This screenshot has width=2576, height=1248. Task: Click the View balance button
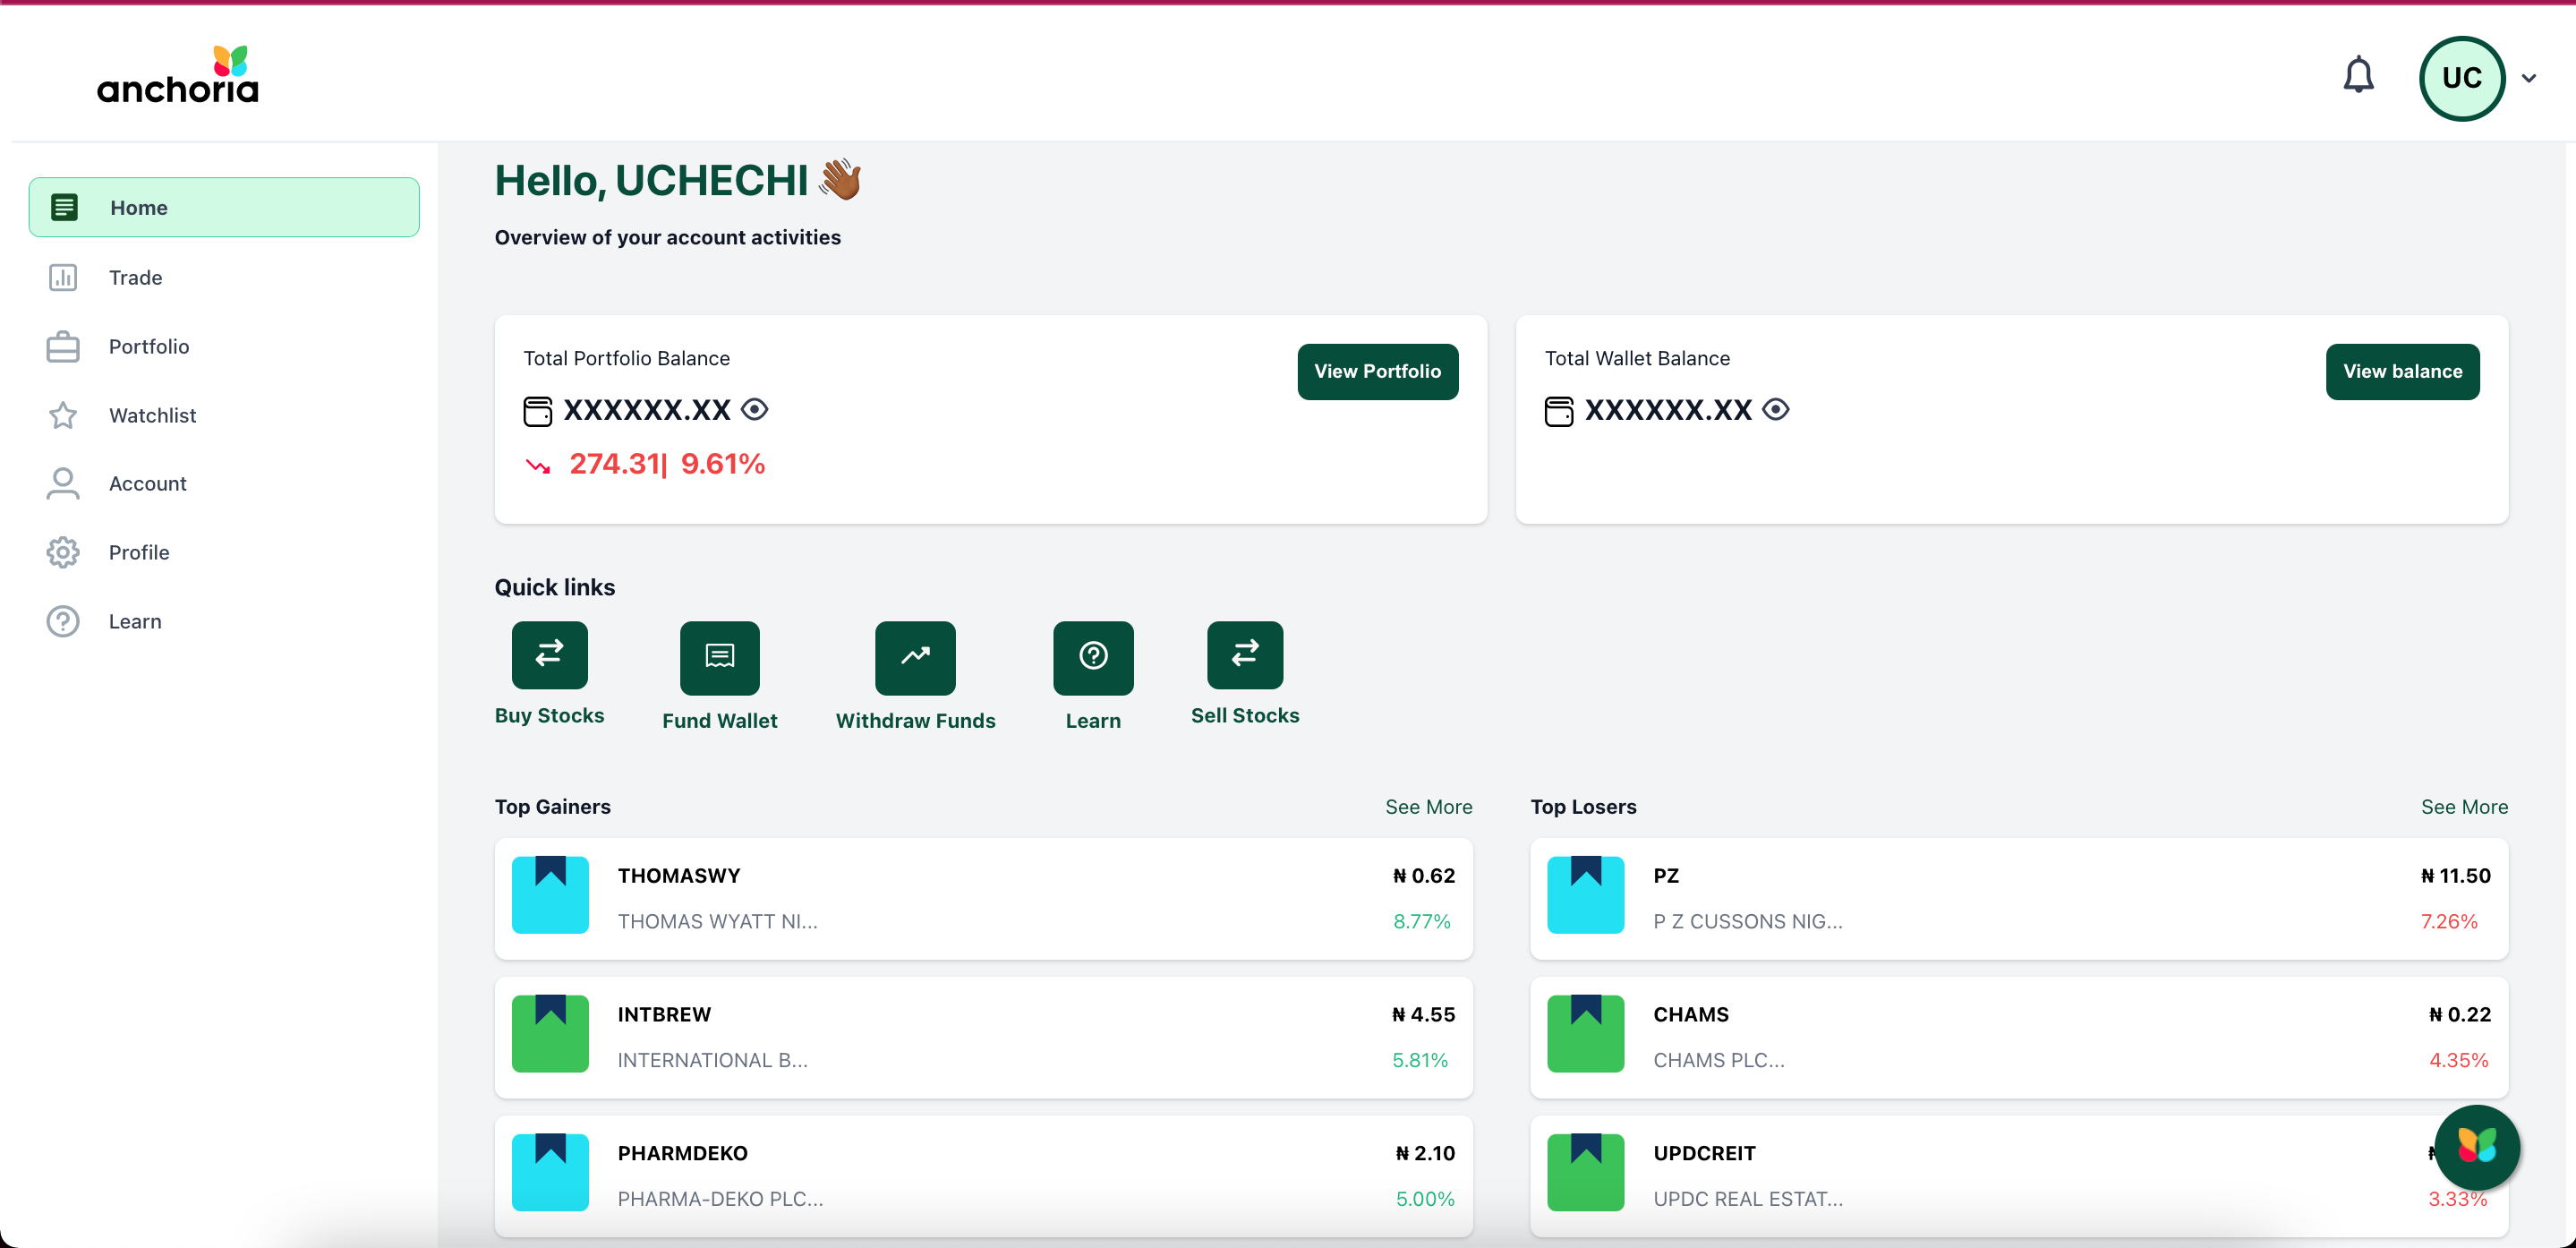tap(2402, 371)
